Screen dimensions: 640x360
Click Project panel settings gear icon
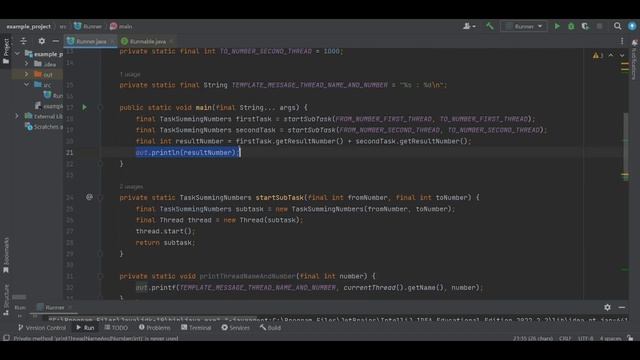pos(42,41)
